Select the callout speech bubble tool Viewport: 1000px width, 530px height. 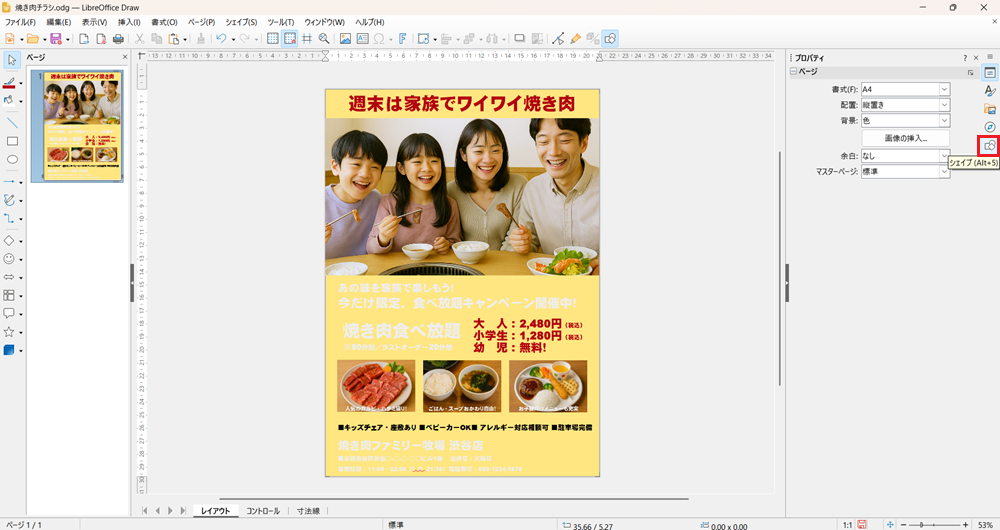[10, 313]
